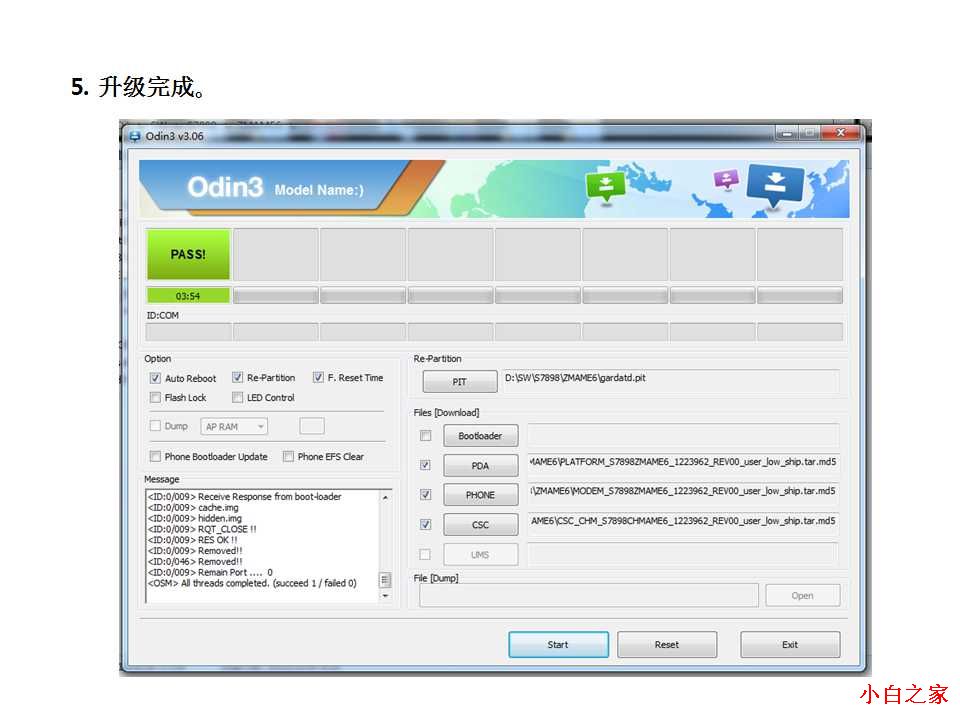Image resolution: width=960 pixels, height=720 pixels.
Task: Click the small box next to AP RAM
Action: coord(312,426)
